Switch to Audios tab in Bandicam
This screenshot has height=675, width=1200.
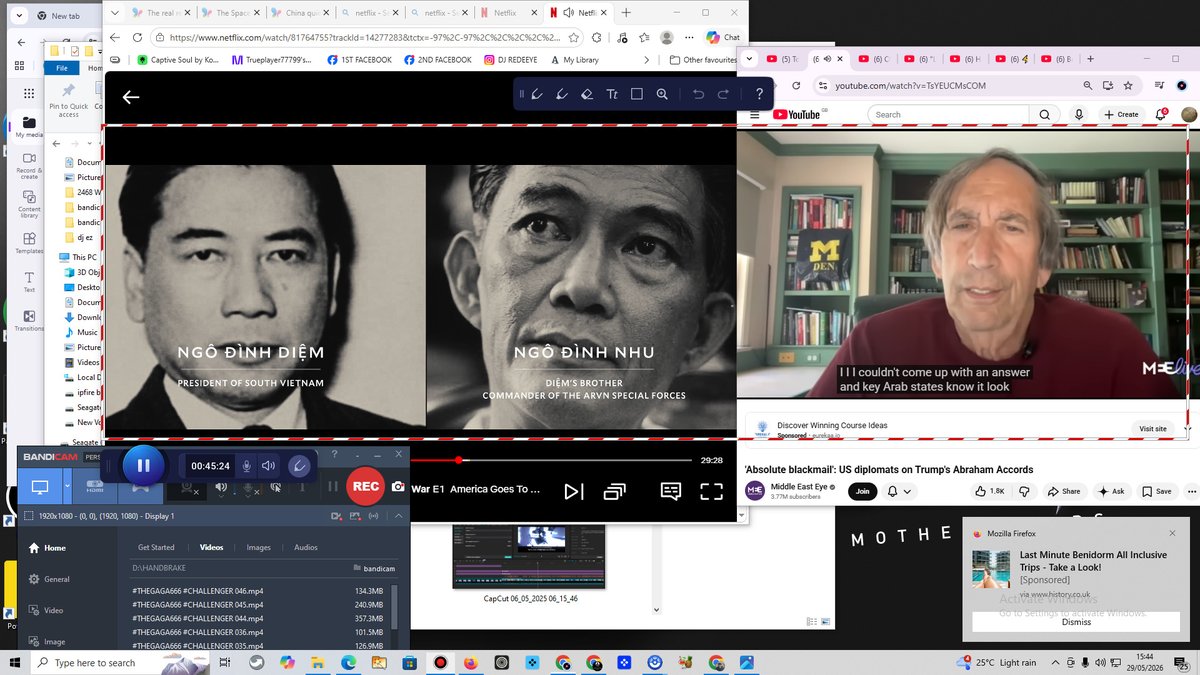coord(306,547)
